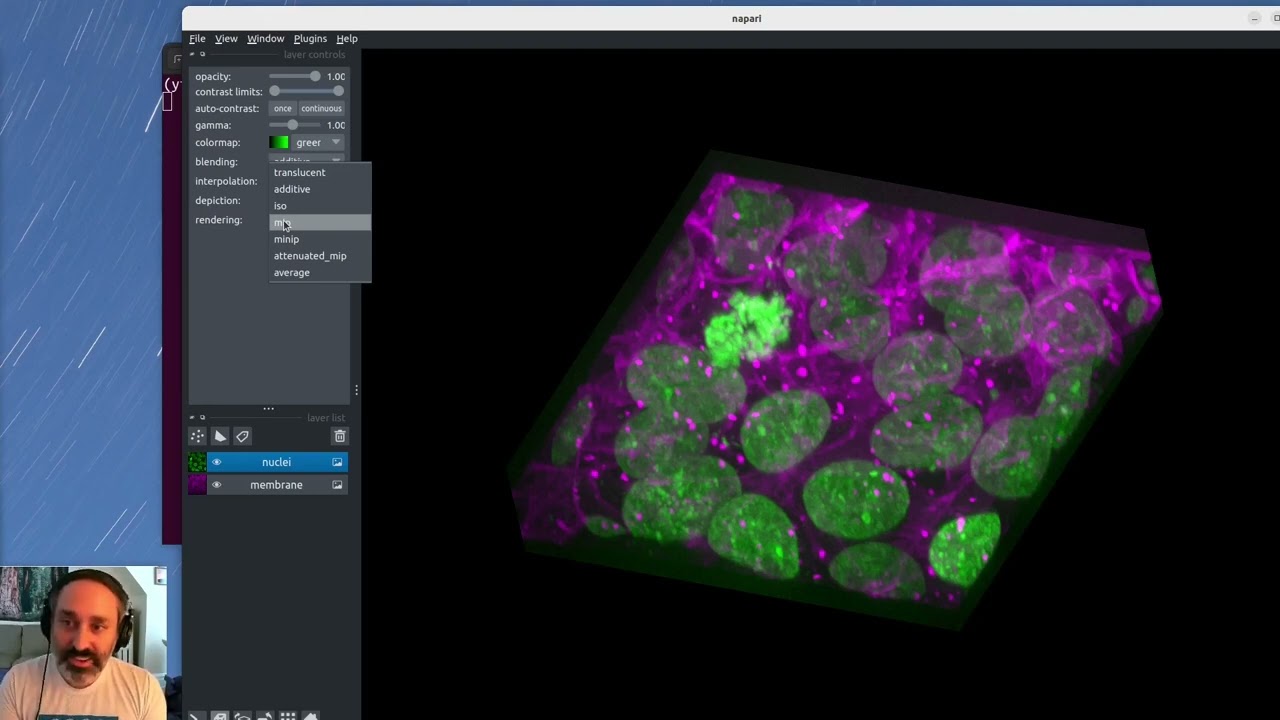Click the home reset view icon
This screenshot has width=1280, height=720.
click(x=310, y=716)
